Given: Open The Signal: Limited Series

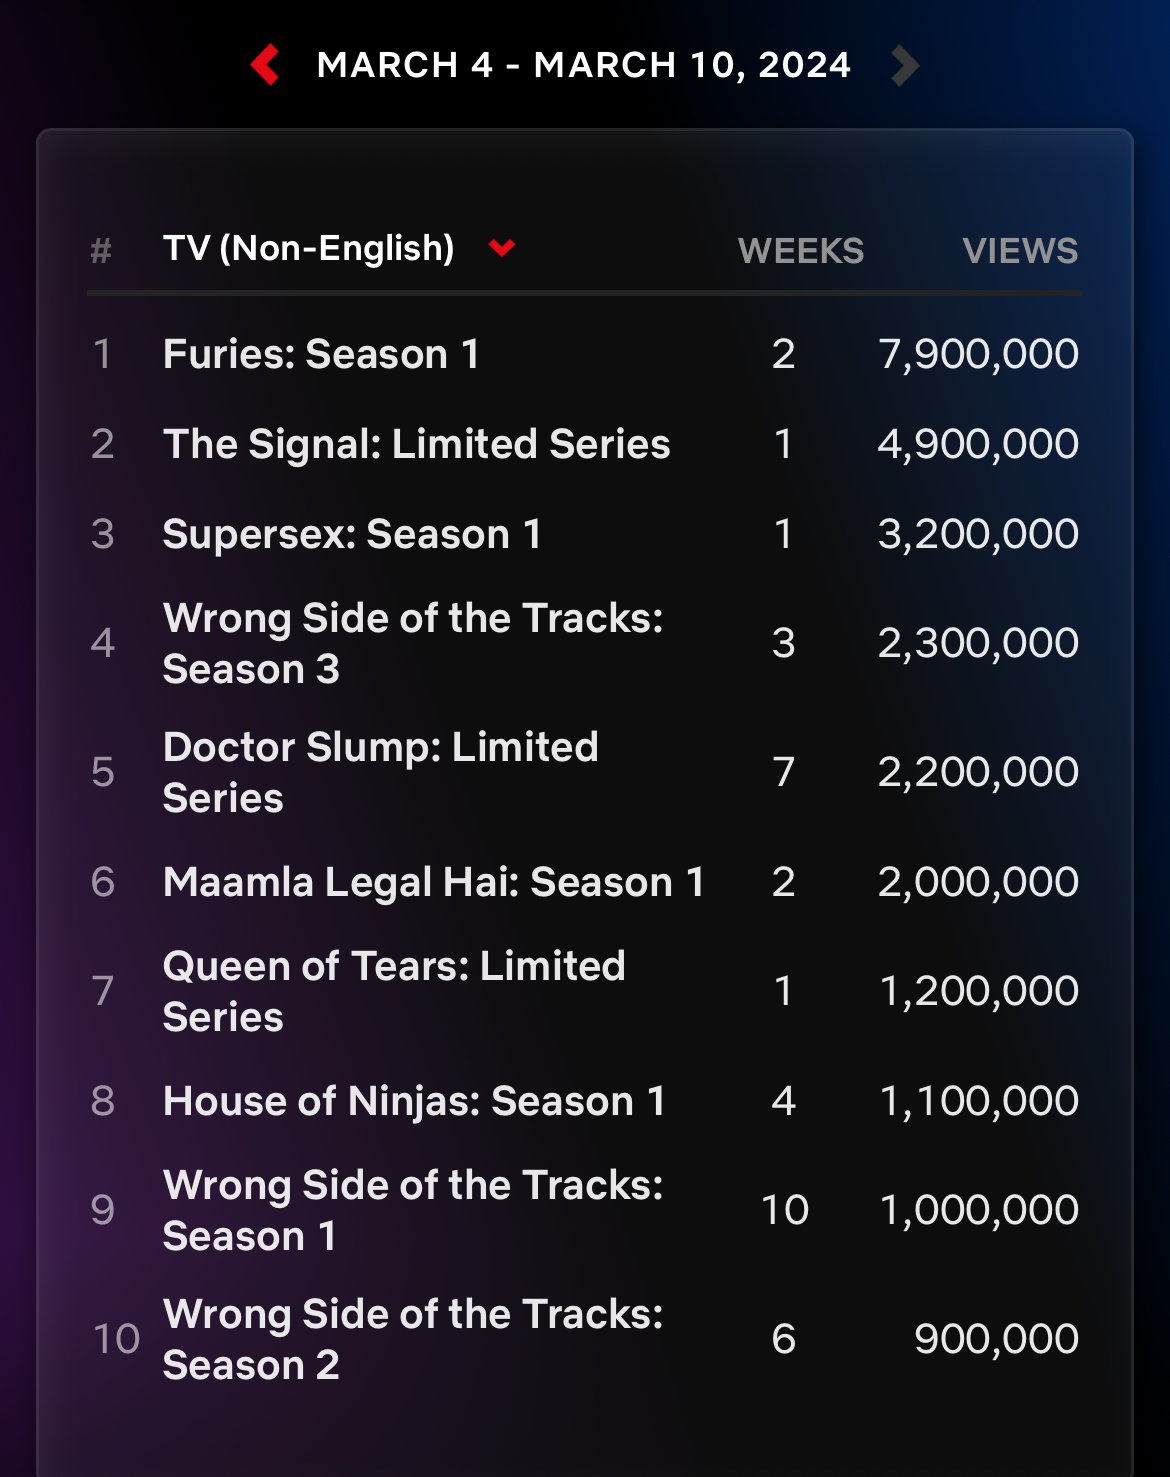Looking at the screenshot, I should tap(416, 444).
